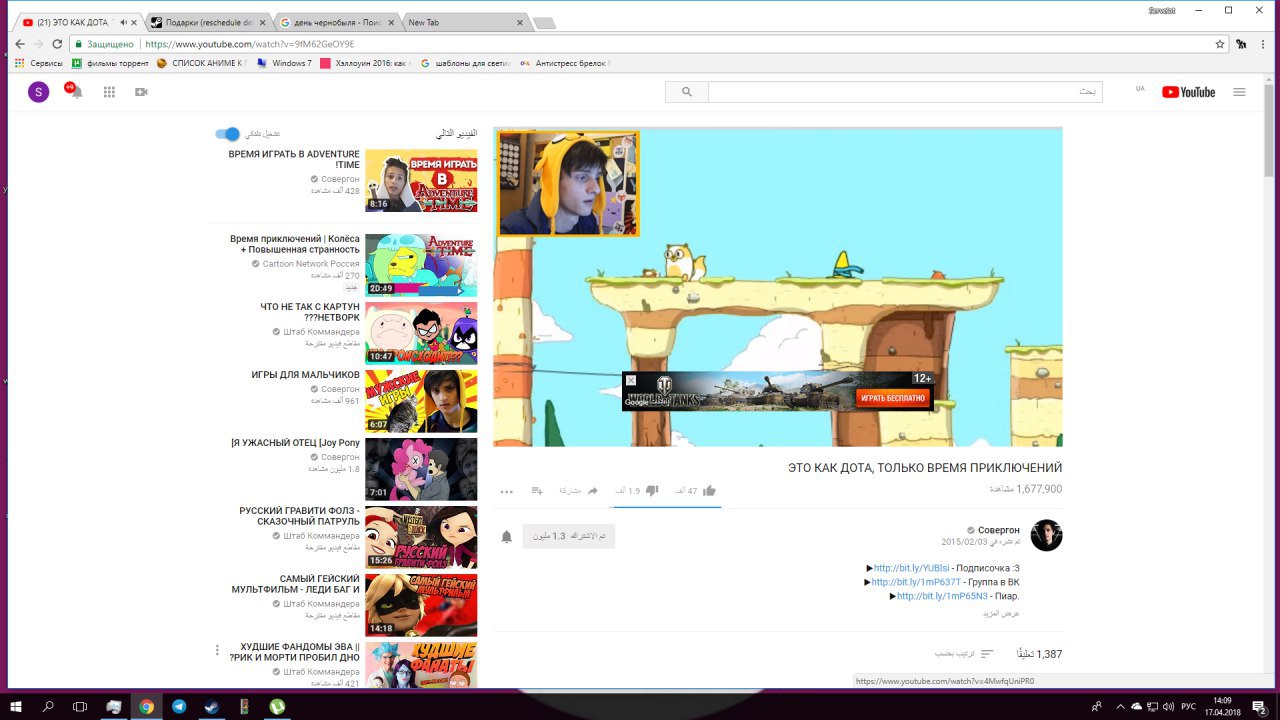Image resolution: width=1280 pixels, height=720 pixels.
Task: Open ИГРЫ ДЛЯ МАЛЬЧИКОВ video thumbnail
Action: 421,401
